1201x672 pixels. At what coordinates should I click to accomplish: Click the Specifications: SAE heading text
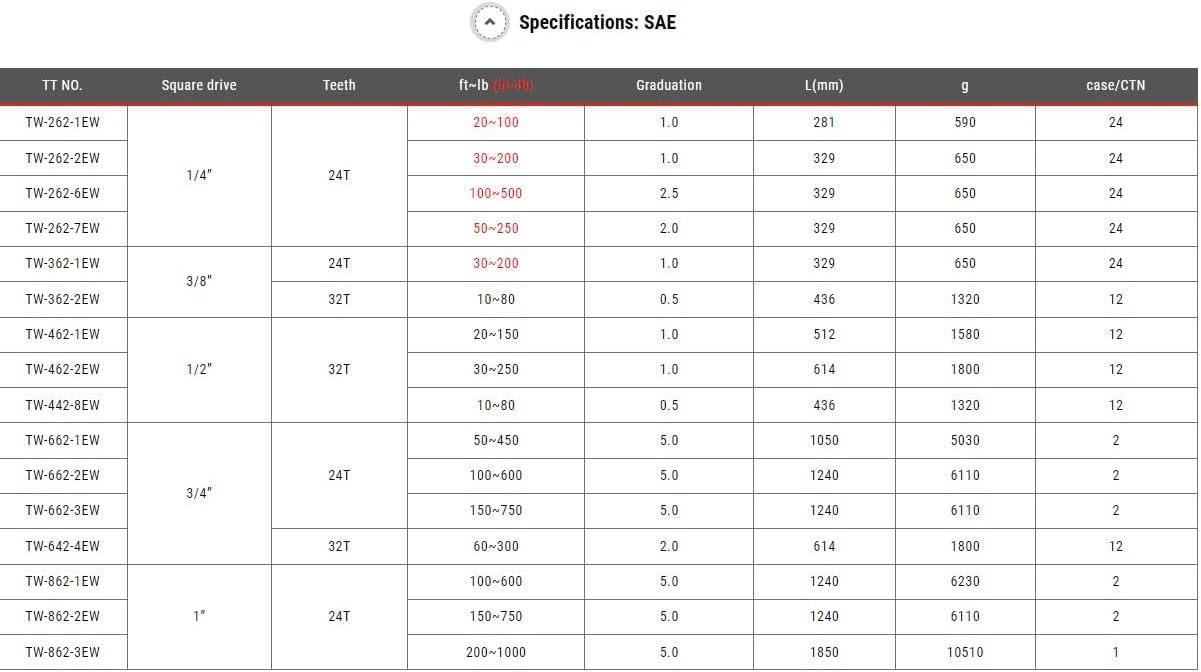[597, 22]
